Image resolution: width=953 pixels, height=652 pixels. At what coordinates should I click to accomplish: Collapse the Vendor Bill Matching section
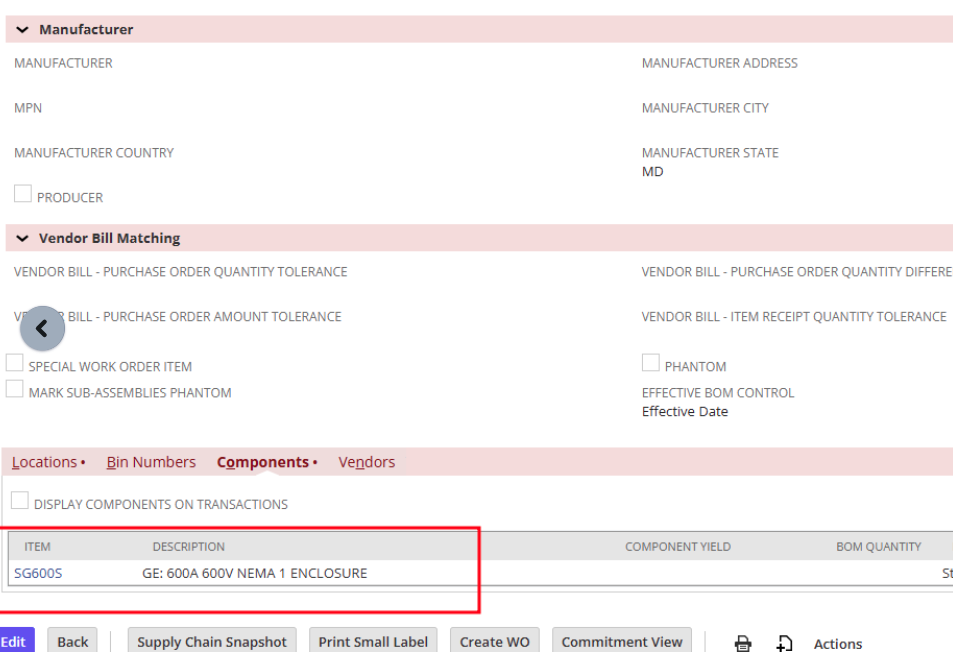pos(23,239)
